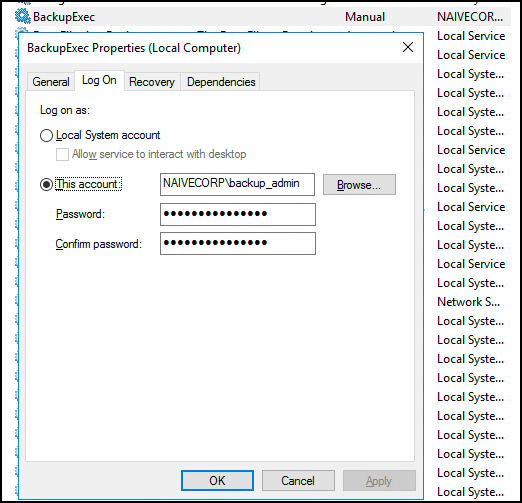The height and width of the screenshot is (503, 522).
Task: Open the Dependencies tab
Action: [221, 82]
